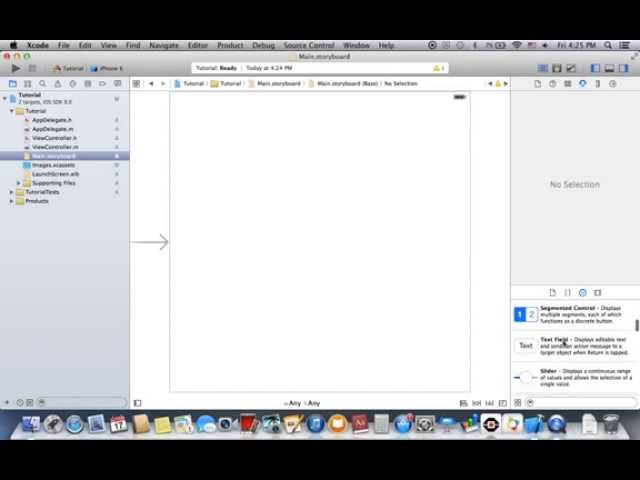
Task: Open the Source Control menu
Action: 309,45
